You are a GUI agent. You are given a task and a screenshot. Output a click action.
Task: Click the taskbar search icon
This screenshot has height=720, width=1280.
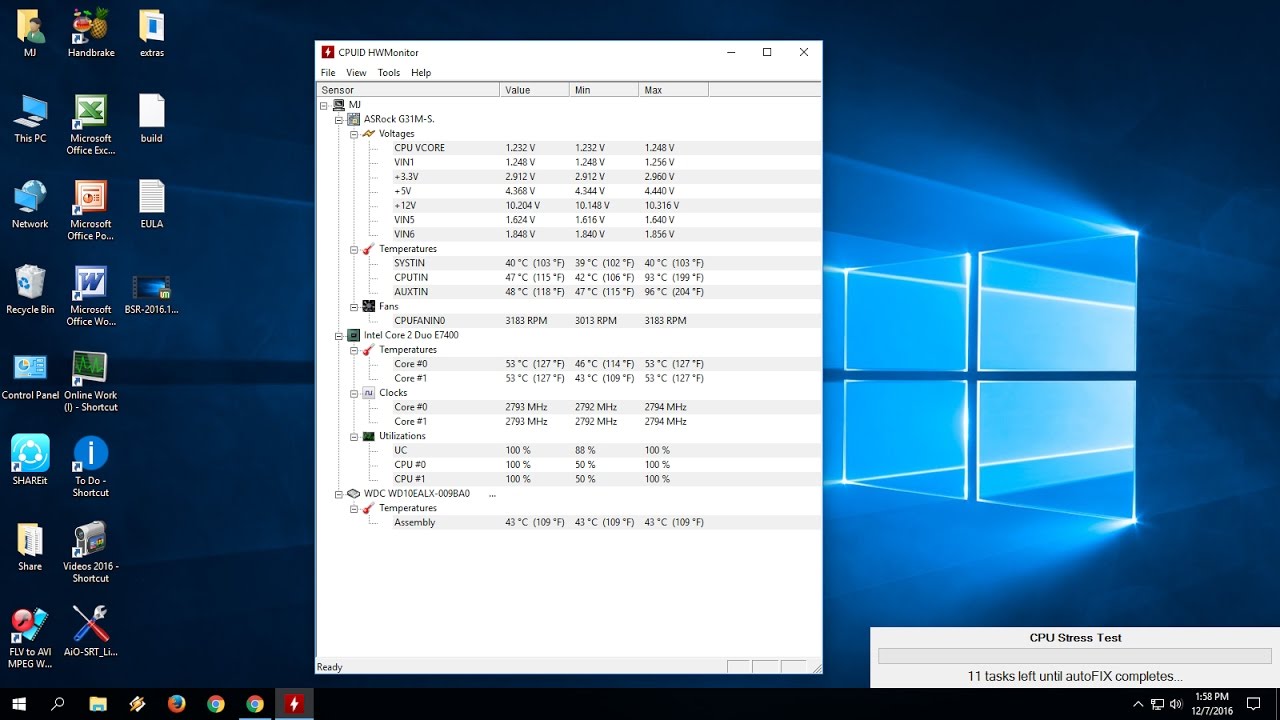click(58, 704)
